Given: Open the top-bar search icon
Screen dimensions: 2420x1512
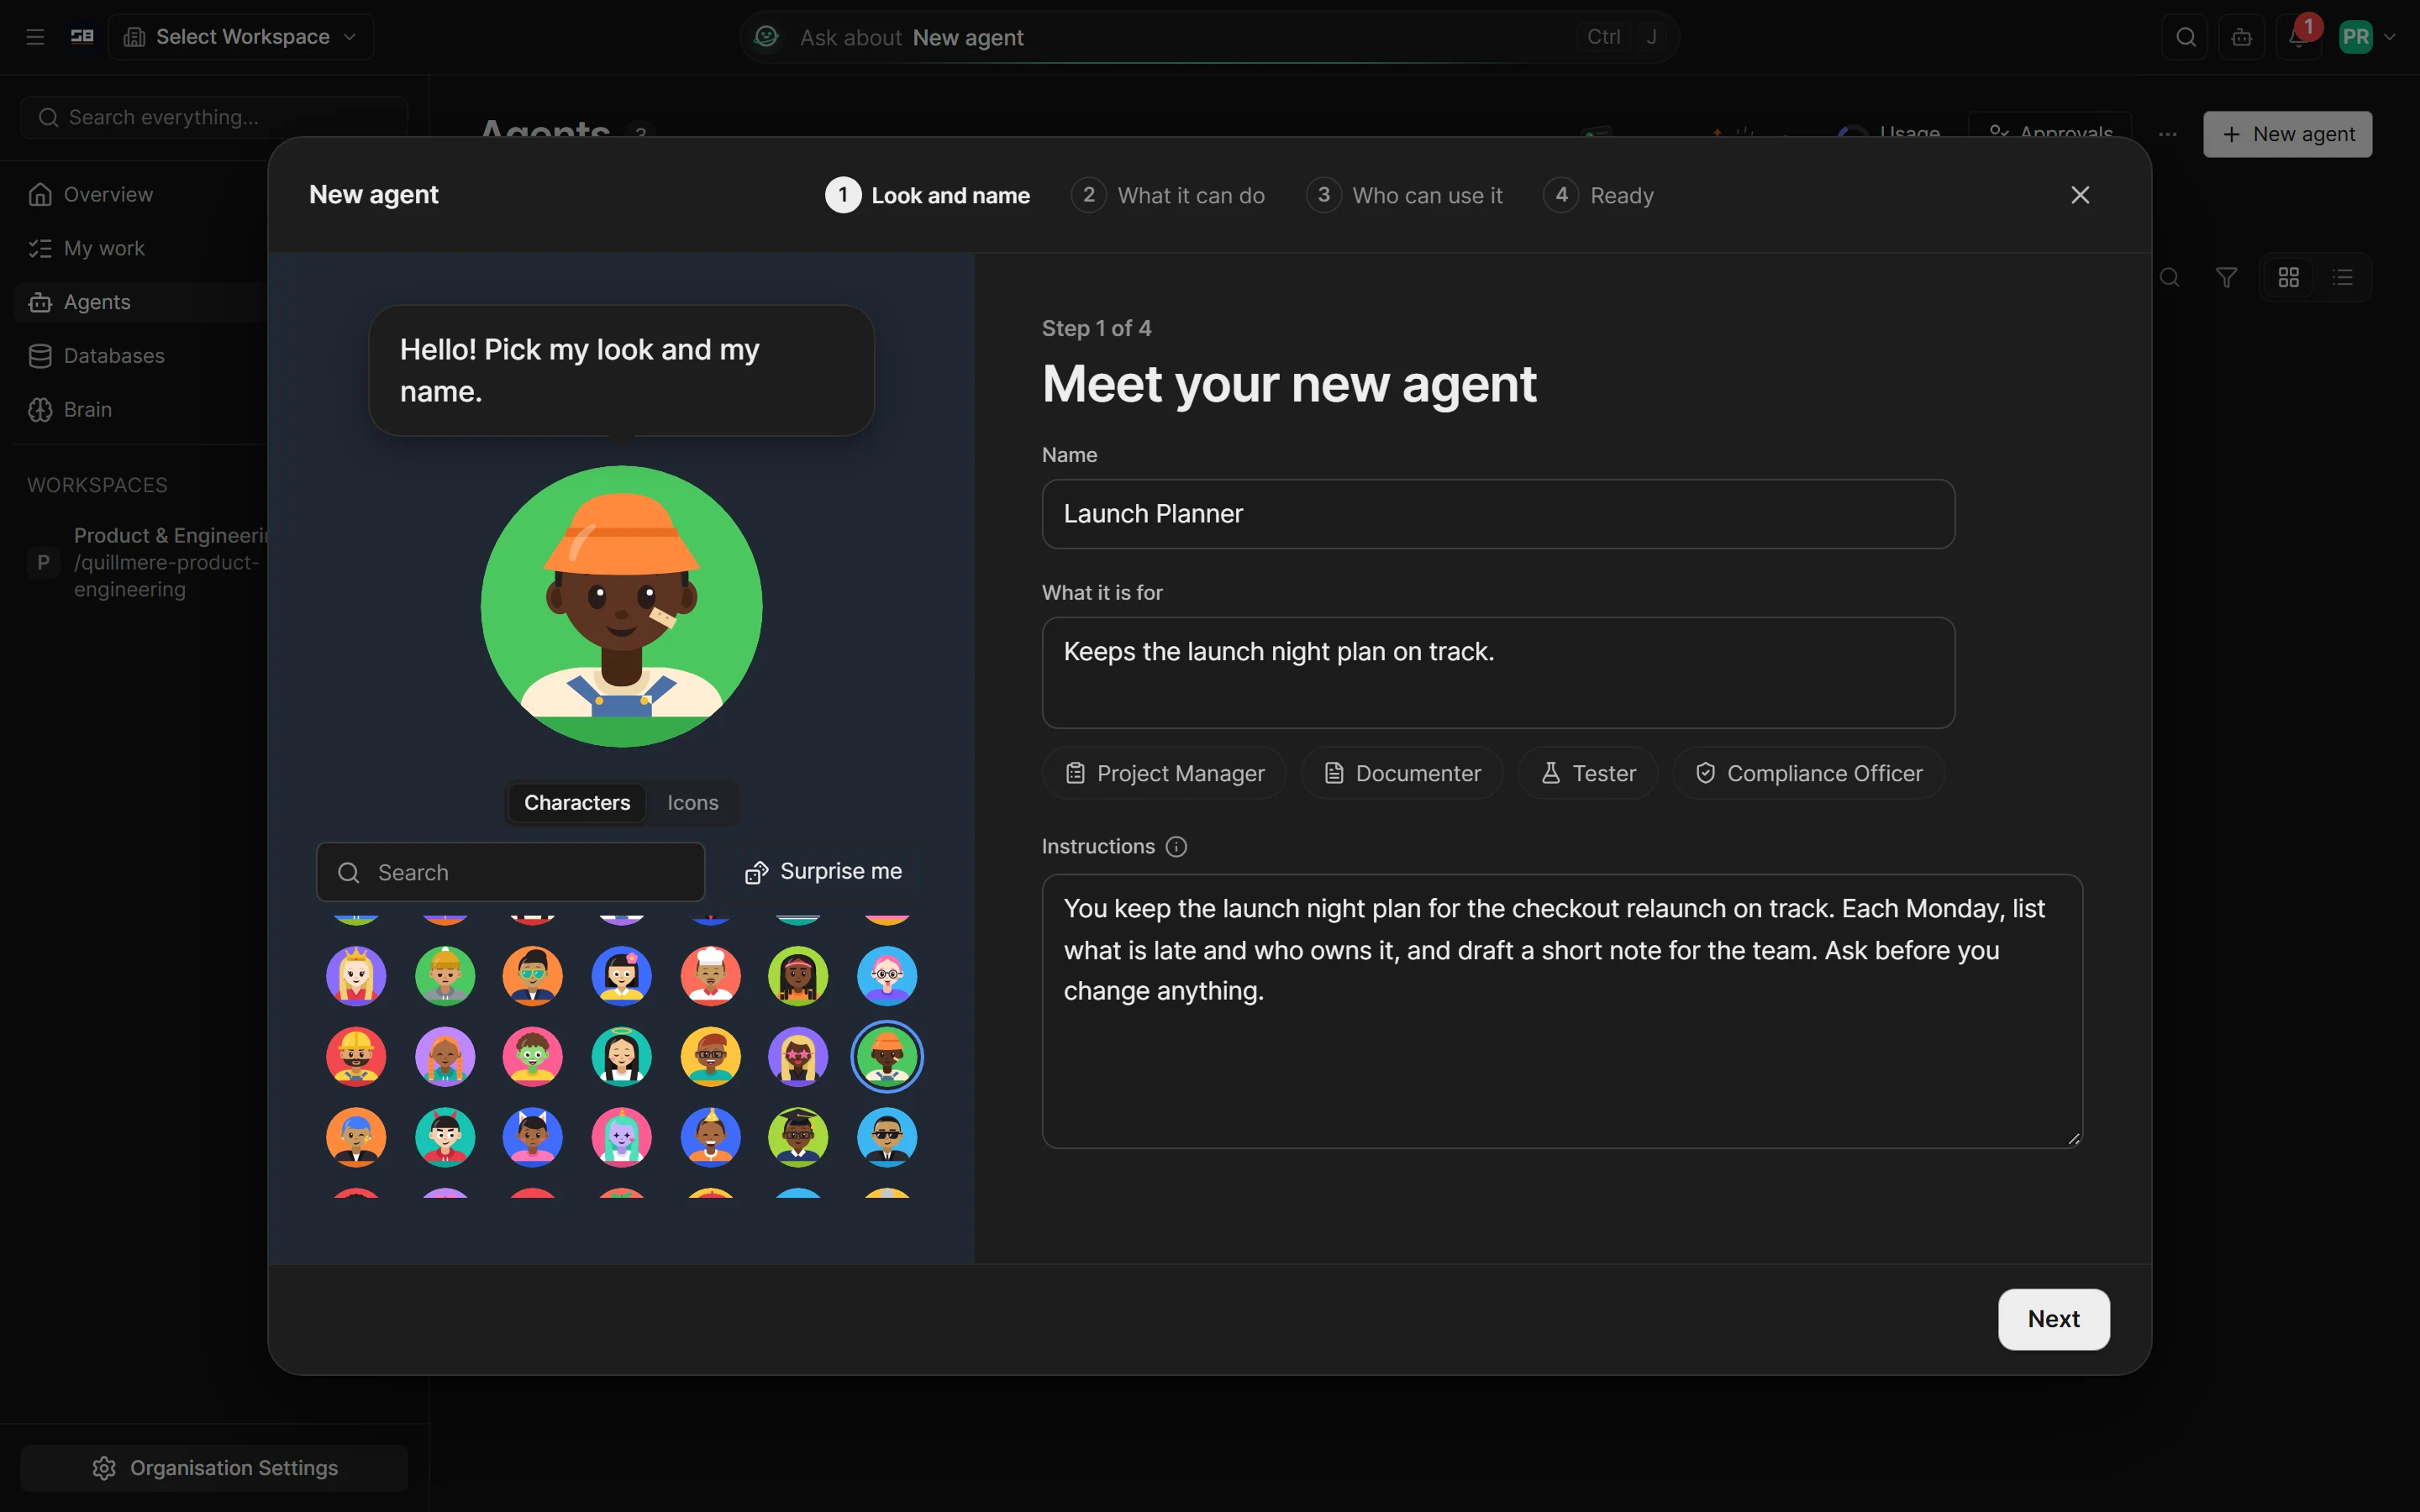Looking at the screenshot, I should pos(2186,37).
